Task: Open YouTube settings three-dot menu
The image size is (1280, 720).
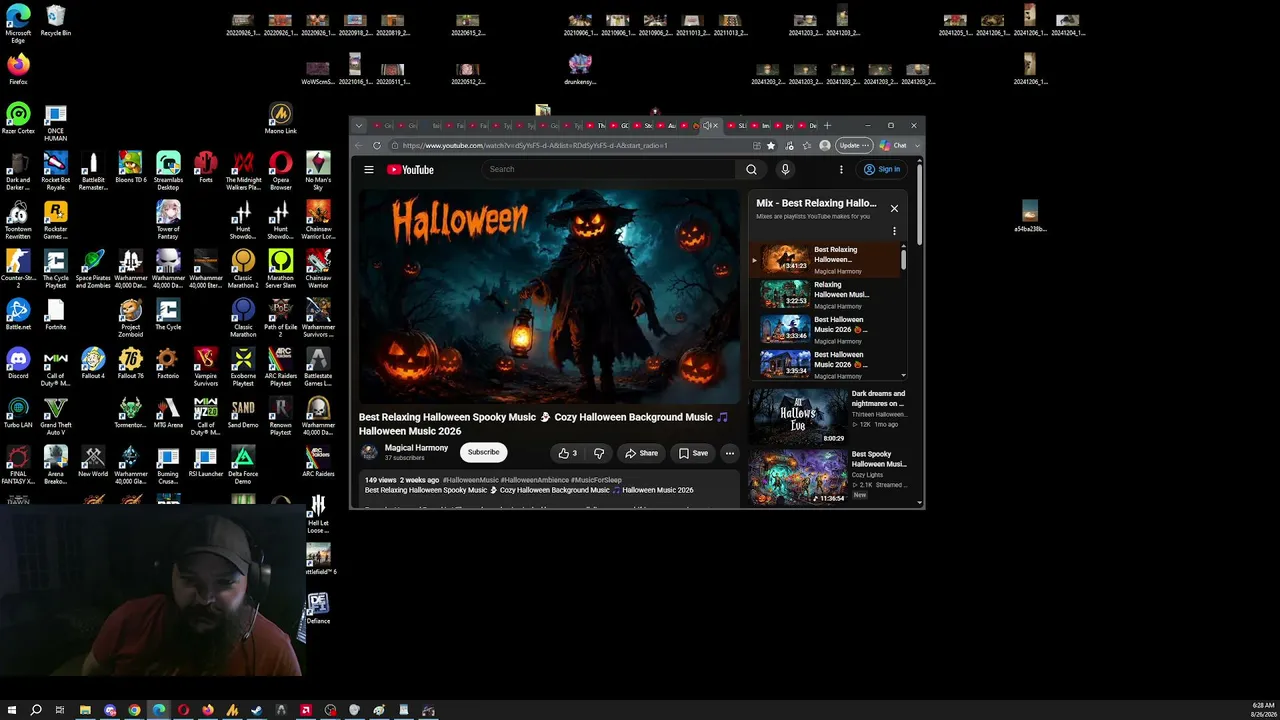Action: [x=841, y=170]
